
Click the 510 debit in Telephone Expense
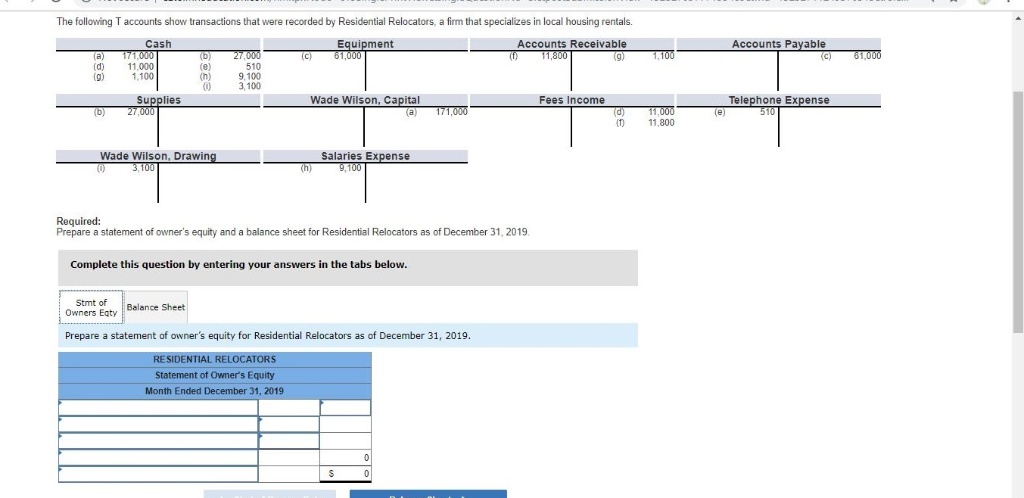(767, 112)
